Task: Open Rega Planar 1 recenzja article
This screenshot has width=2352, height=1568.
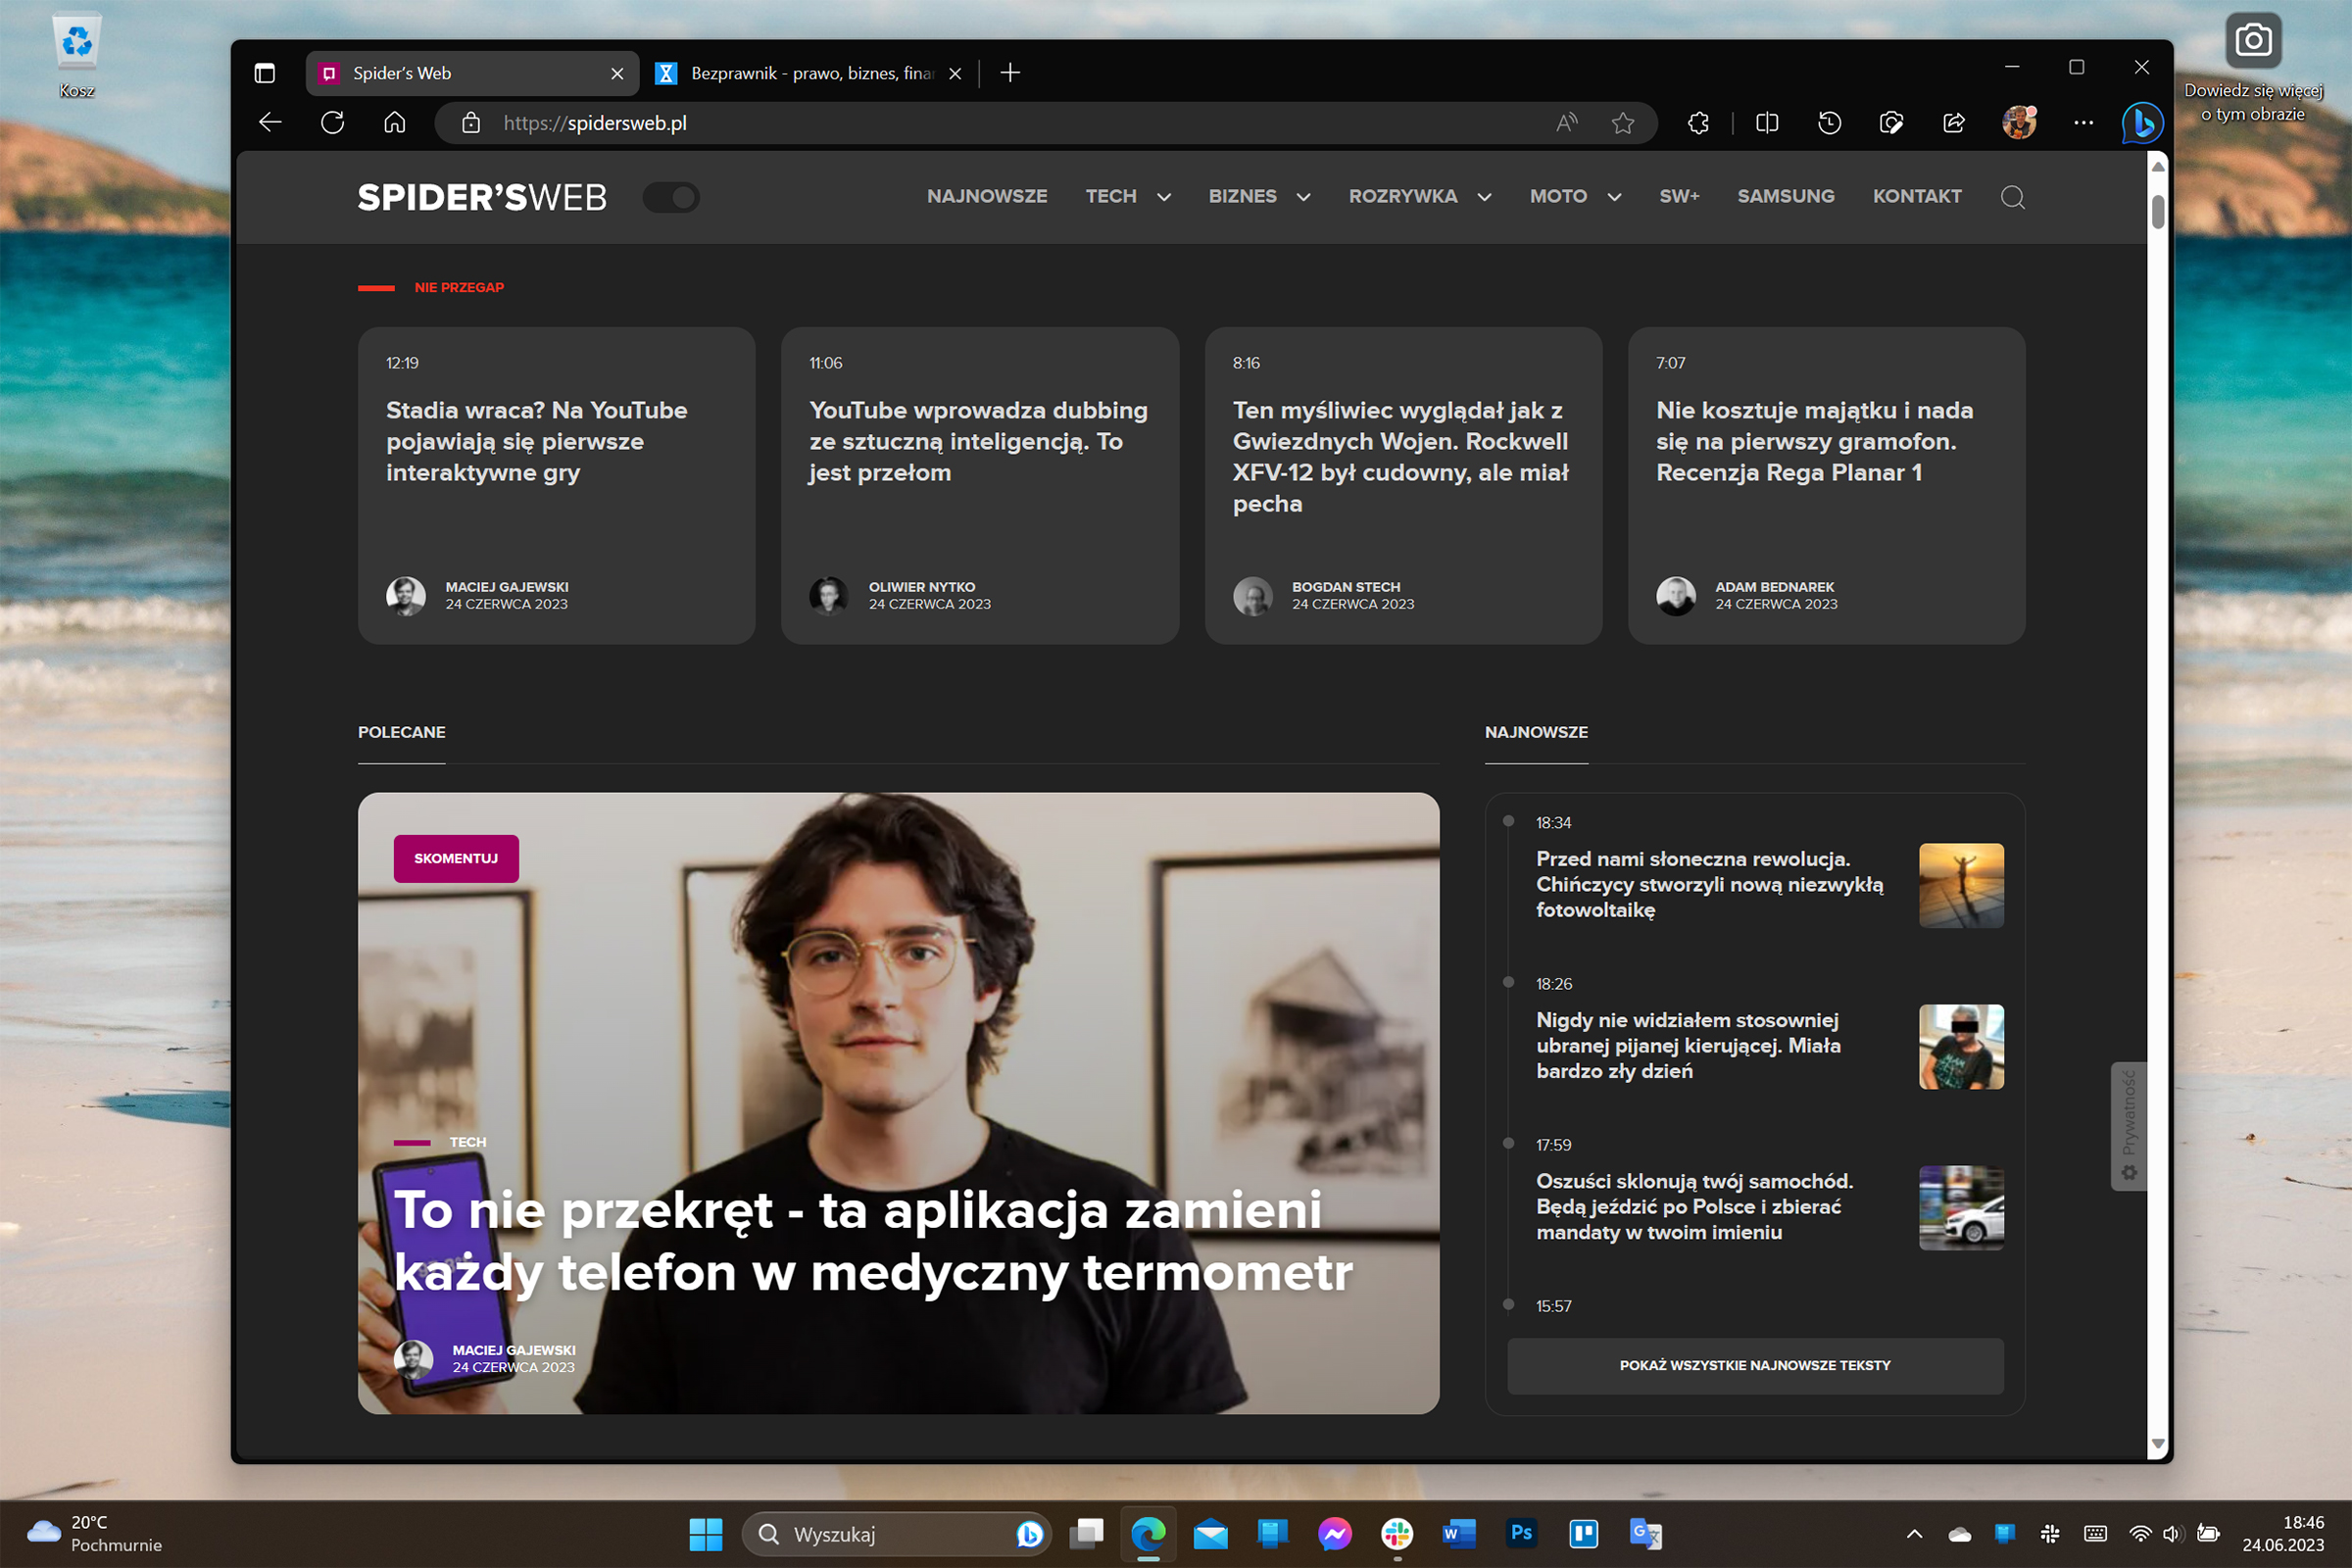Action: (1814, 441)
